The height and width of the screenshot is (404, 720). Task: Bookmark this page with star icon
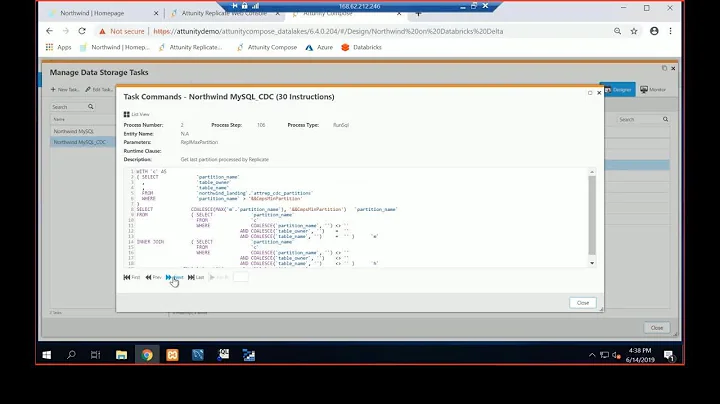pyautogui.click(x=634, y=31)
